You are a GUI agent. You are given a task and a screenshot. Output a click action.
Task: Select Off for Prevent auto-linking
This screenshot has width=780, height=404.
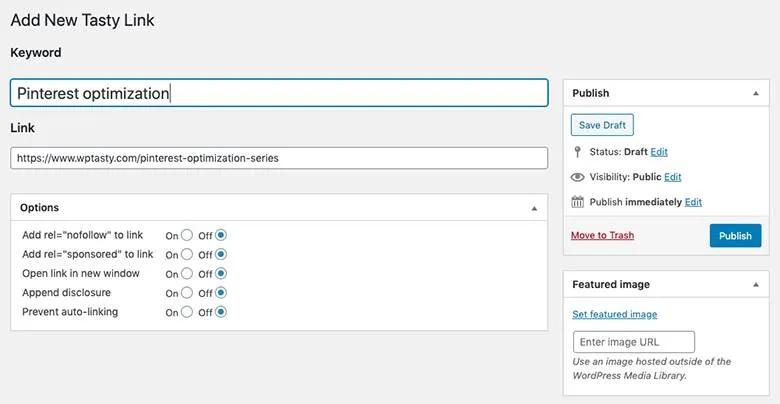pyautogui.click(x=221, y=312)
